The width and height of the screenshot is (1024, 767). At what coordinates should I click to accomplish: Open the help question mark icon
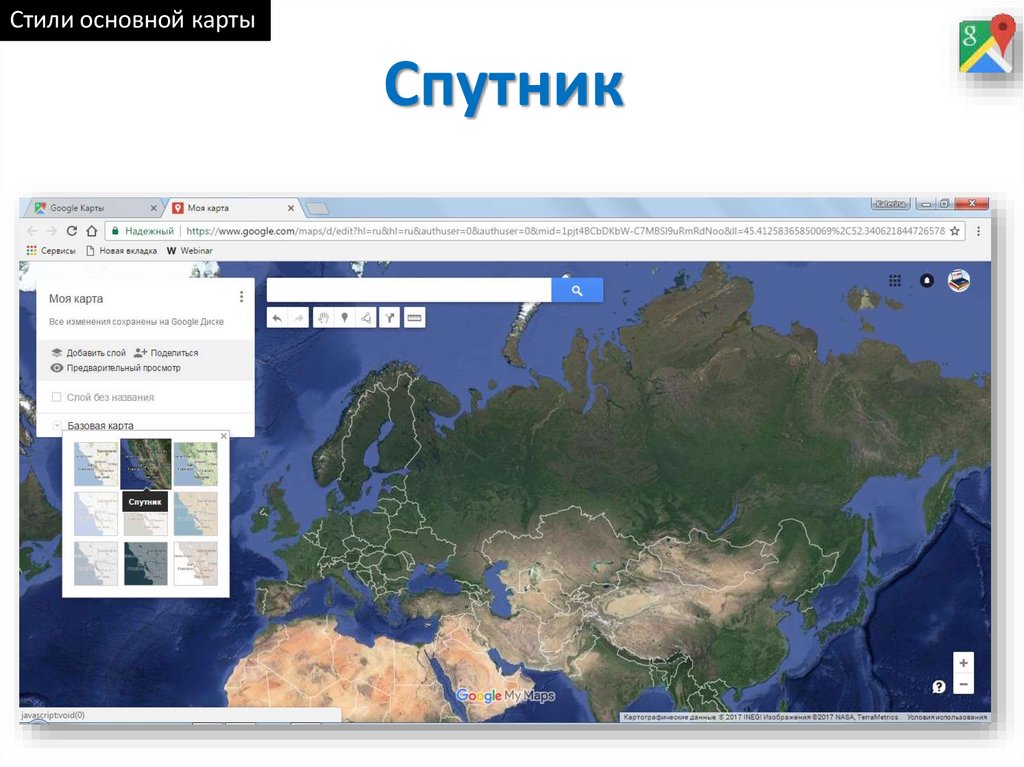[x=939, y=687]
